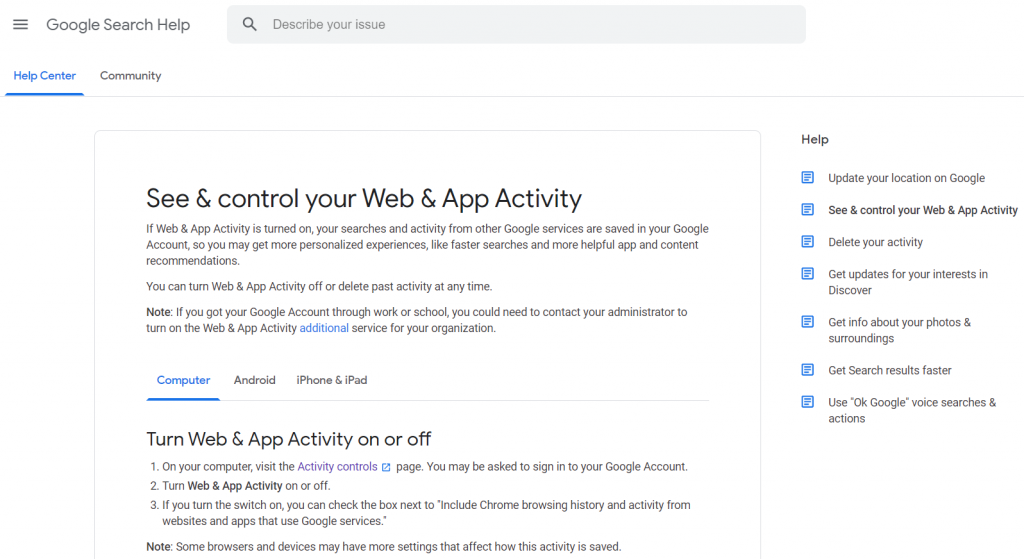Screen dimensions: 1024x559
Task: Go to Google Search Help home title
Action: [118, 25]
